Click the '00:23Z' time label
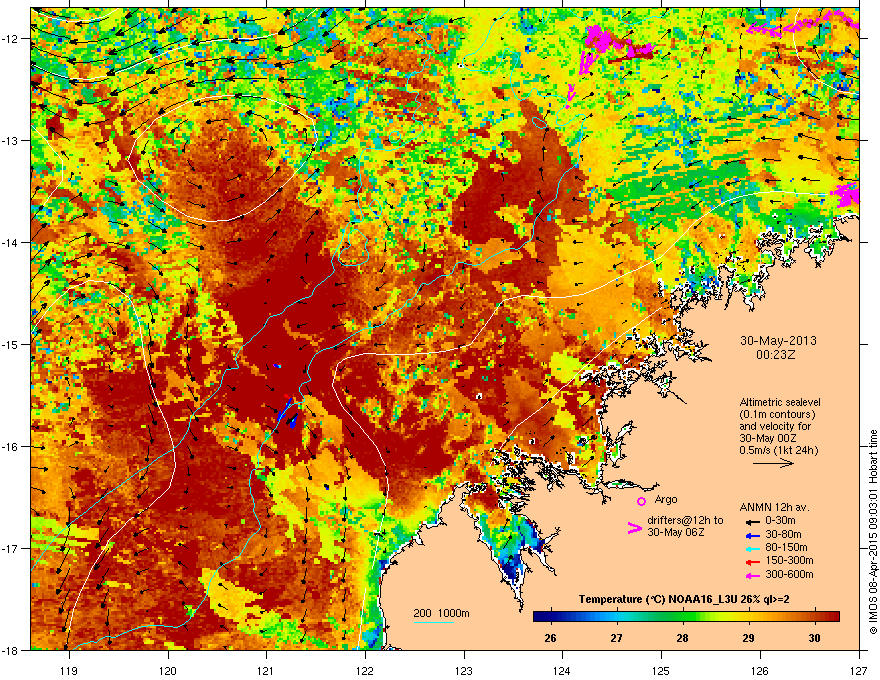This screenshot has height=680, width=880. coord(778,355)
